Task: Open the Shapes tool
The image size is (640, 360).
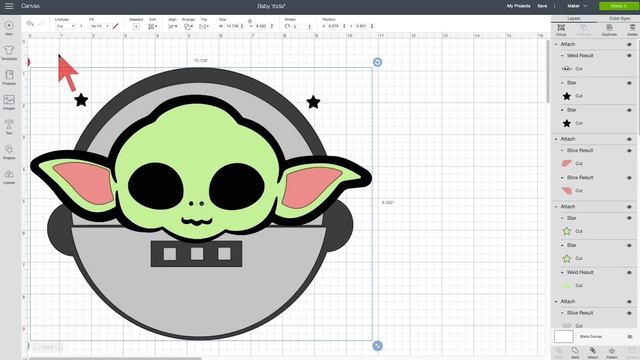Action: (x=9, y=151)
